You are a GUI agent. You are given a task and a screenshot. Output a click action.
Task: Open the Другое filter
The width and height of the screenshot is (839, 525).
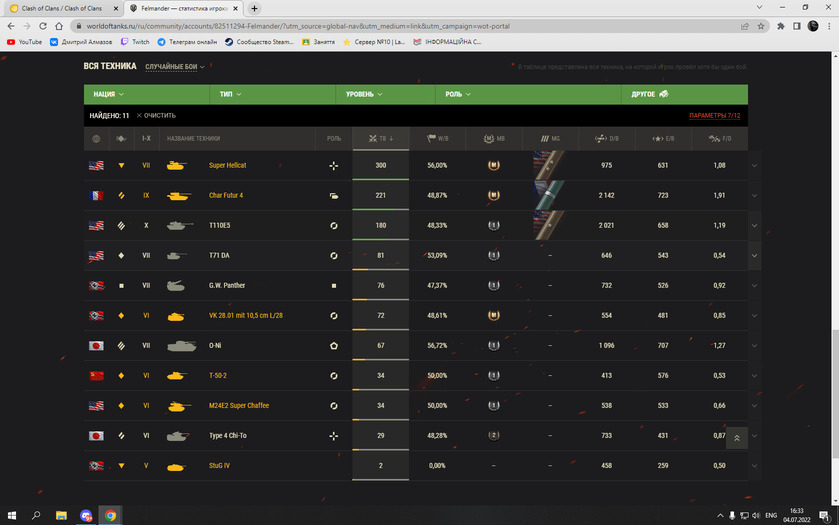(x=684, y=94)
